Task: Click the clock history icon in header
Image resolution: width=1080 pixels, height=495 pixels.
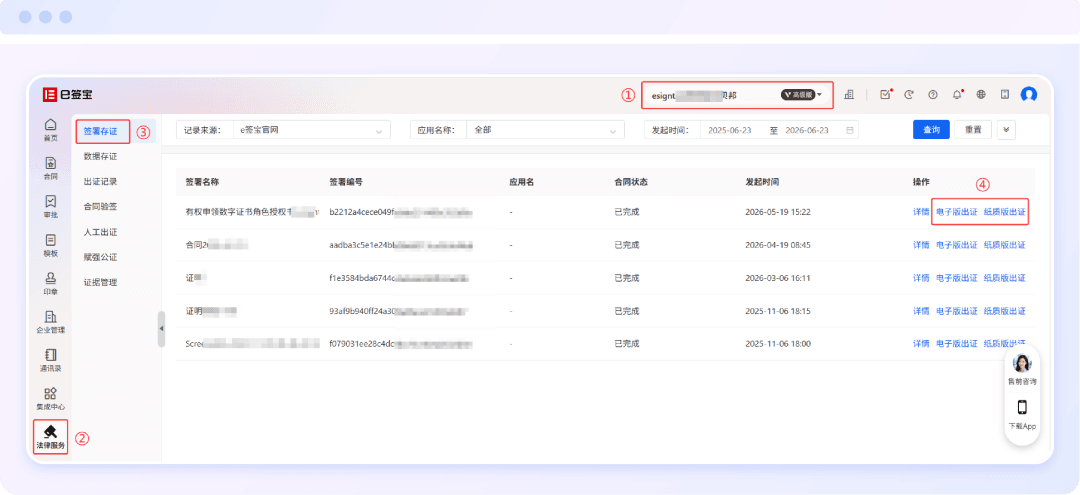Action: [909, 95]
